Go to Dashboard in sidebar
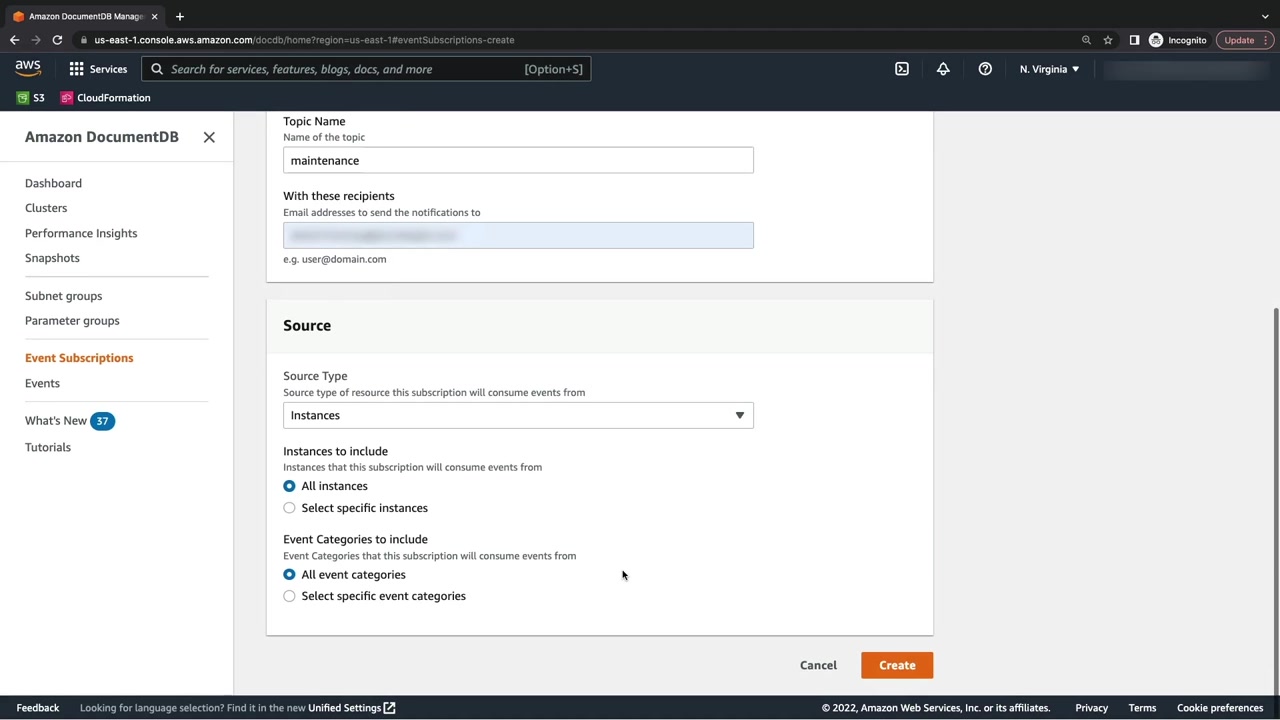1280x720 pixels. pyautogui.click(x=53, y=183)
